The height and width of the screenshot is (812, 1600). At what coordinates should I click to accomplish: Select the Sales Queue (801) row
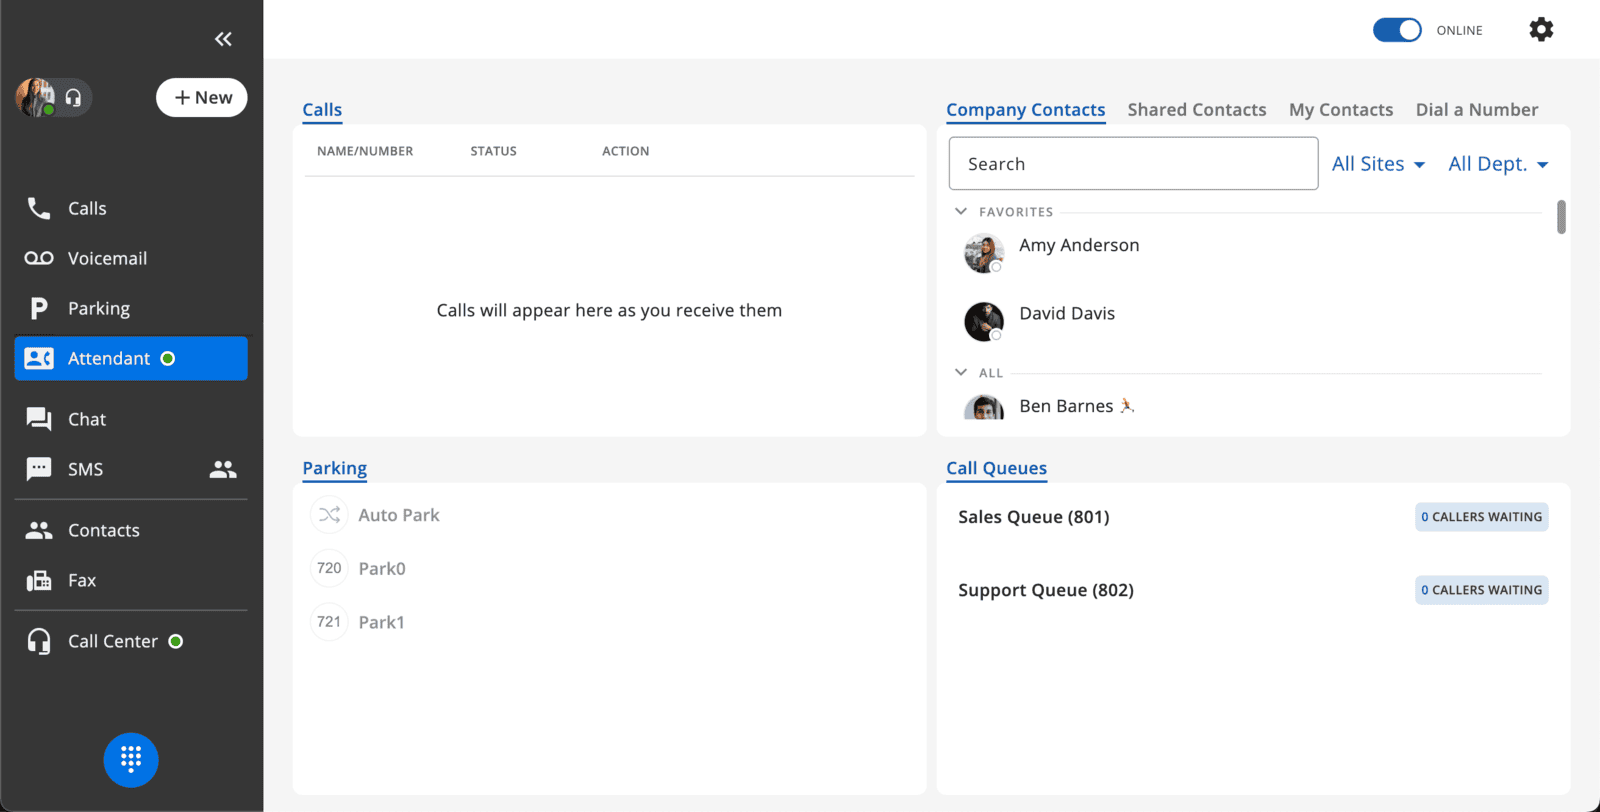[x=1034, y=517]
